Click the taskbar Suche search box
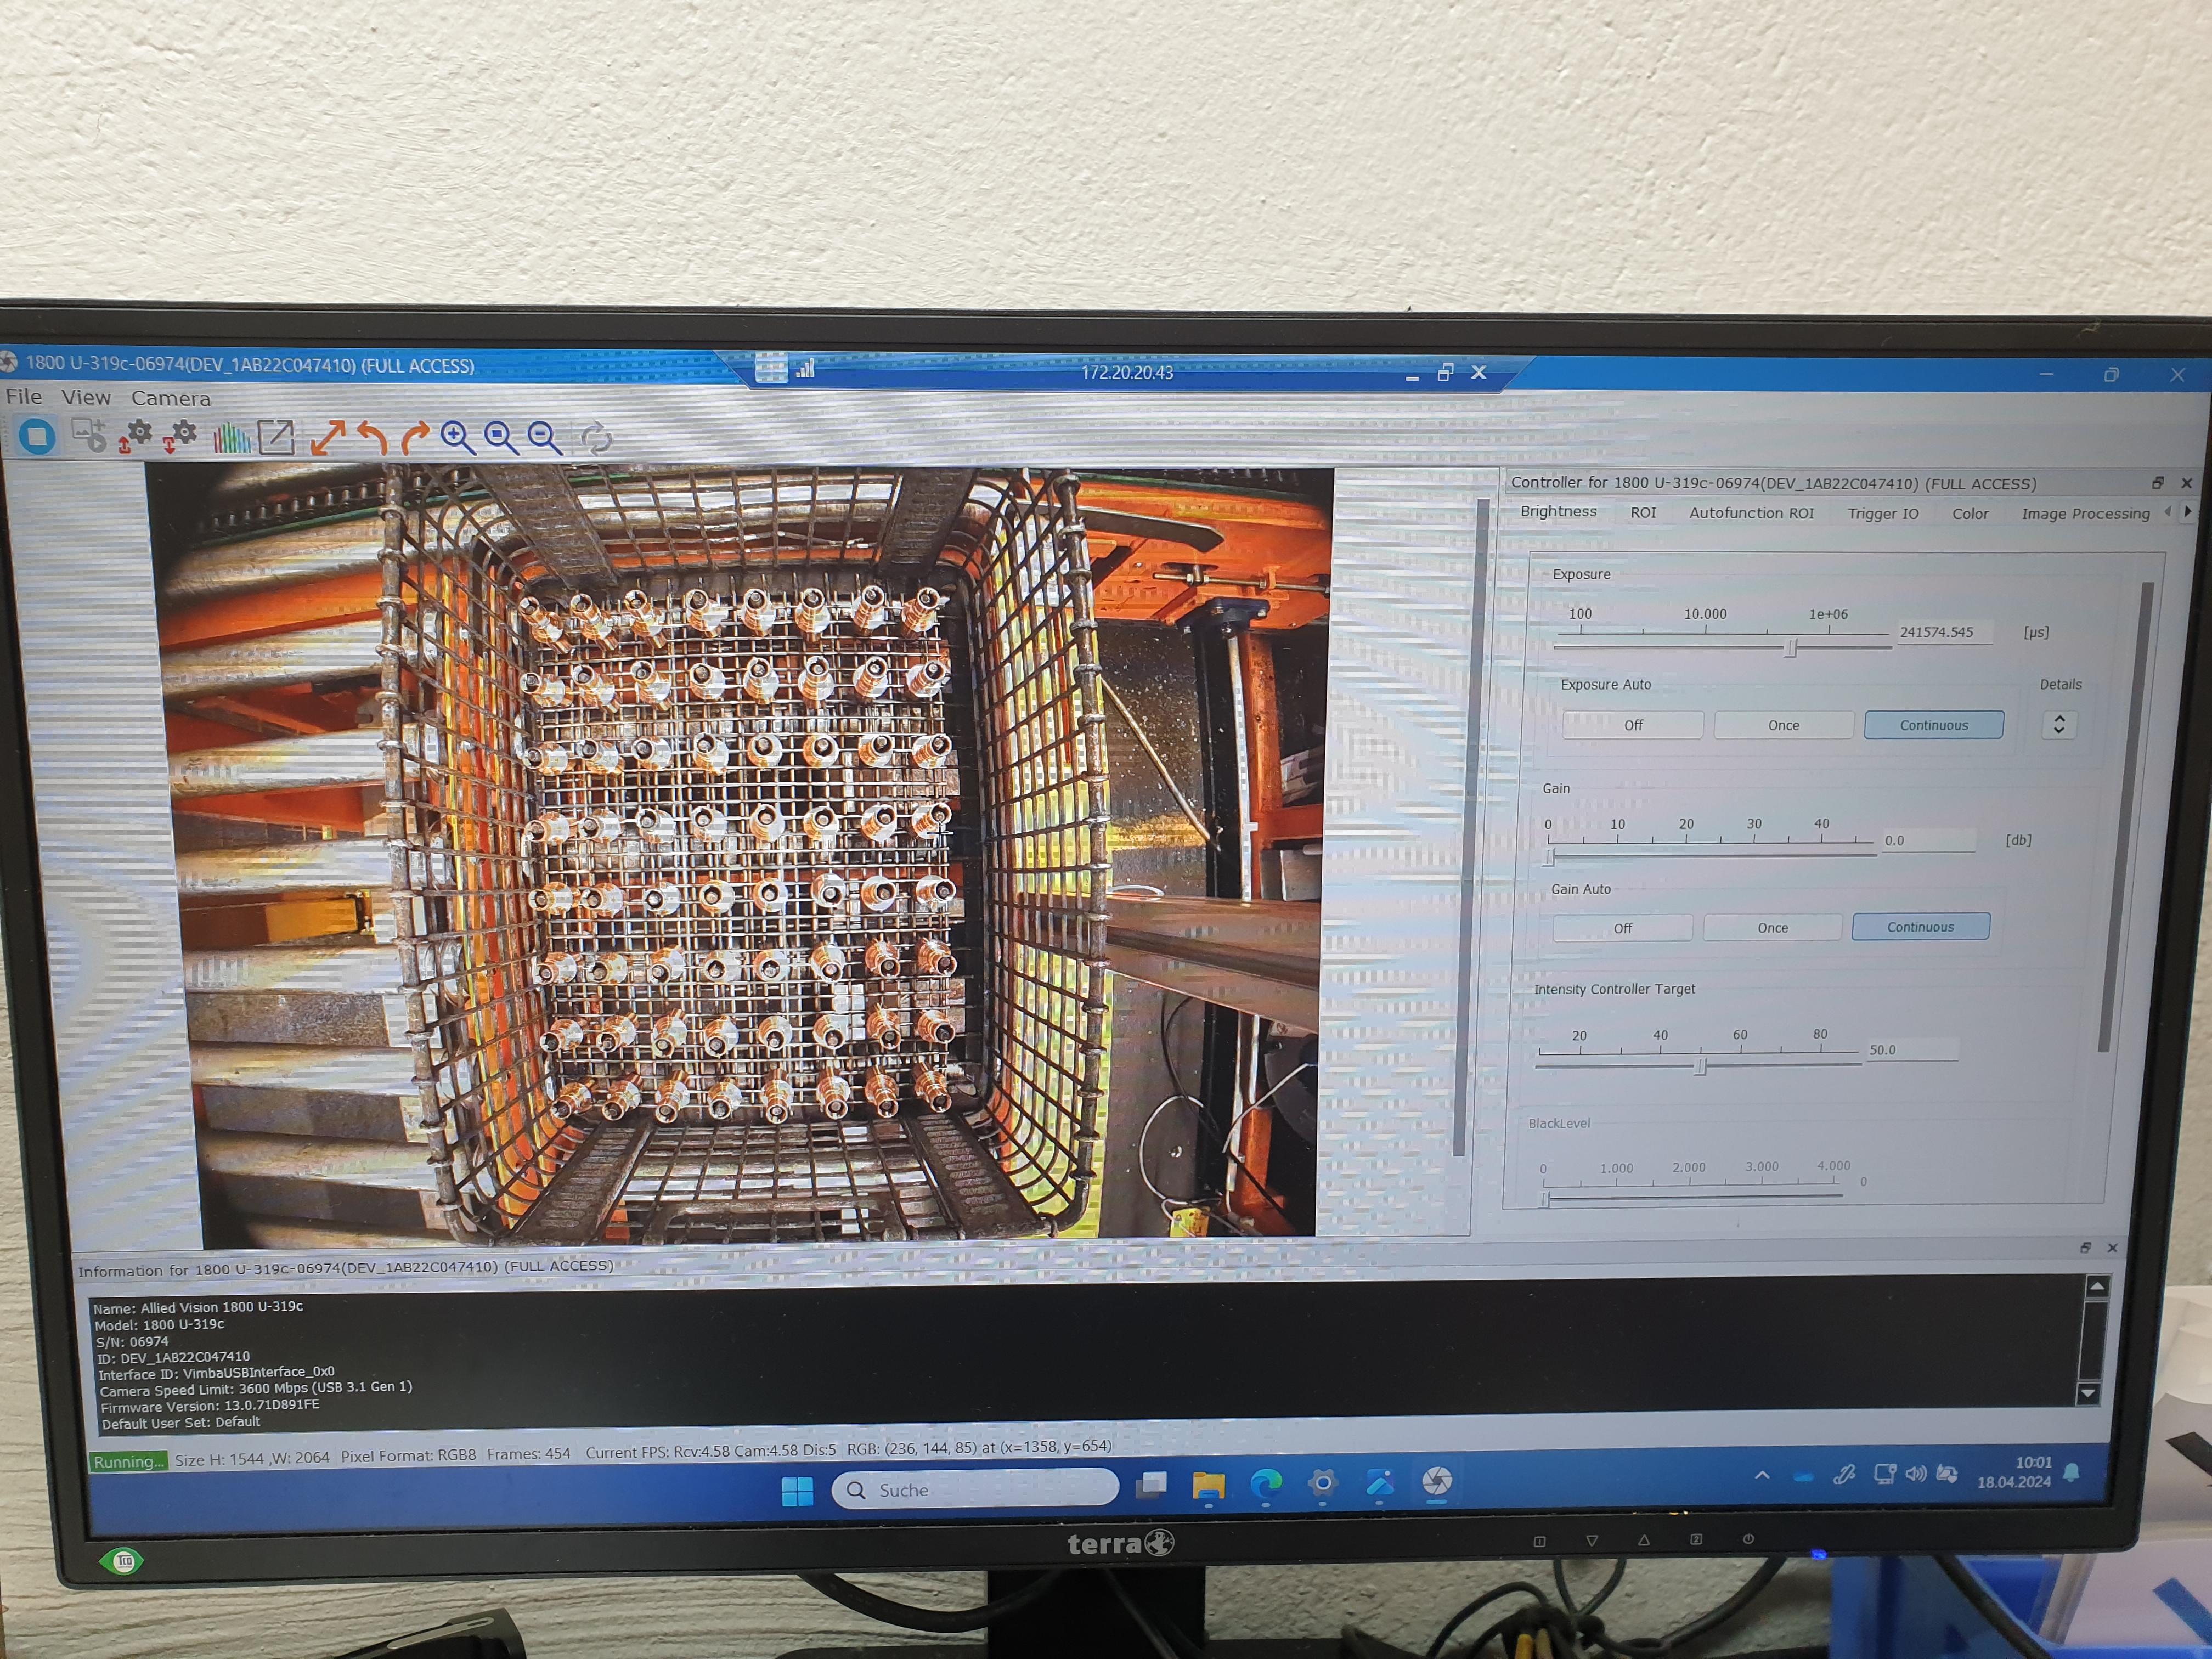This screenshot has width=2212, height=1659. pyautogui.click(x=975, y=1489)
